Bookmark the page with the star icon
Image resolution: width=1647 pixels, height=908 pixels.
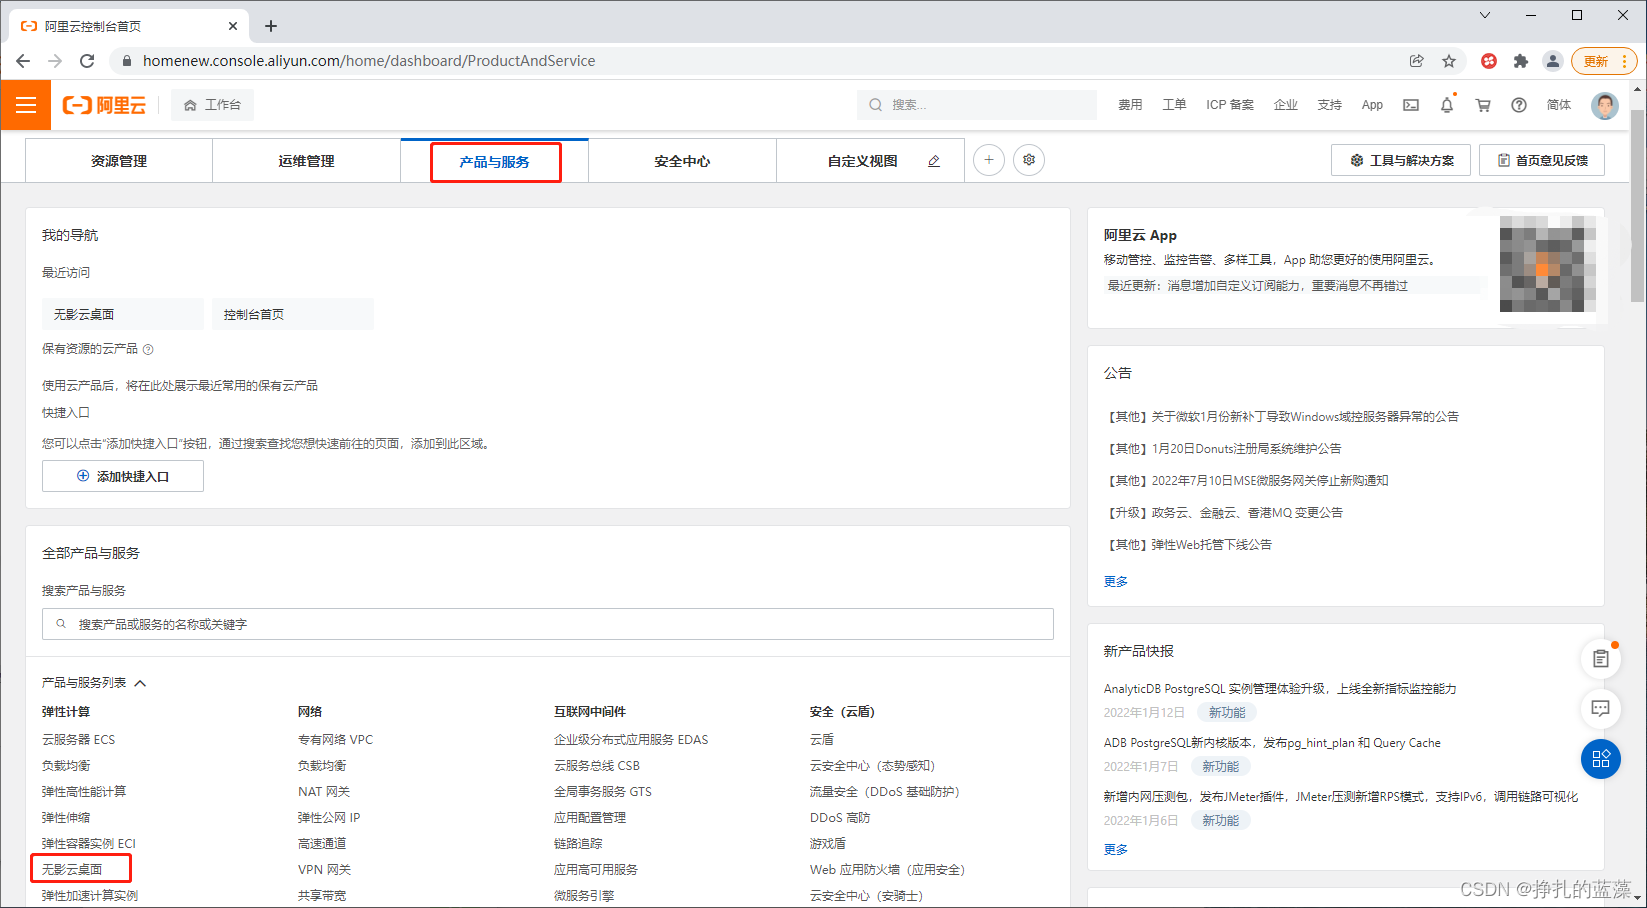pyautogui.click(x=1449, y=61)
